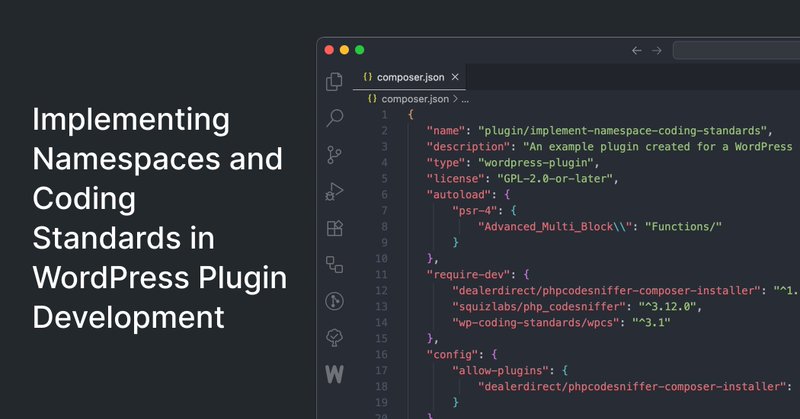Close the composer.json tab
Viewport: 800px width, 419px height.
pos(455,77)
